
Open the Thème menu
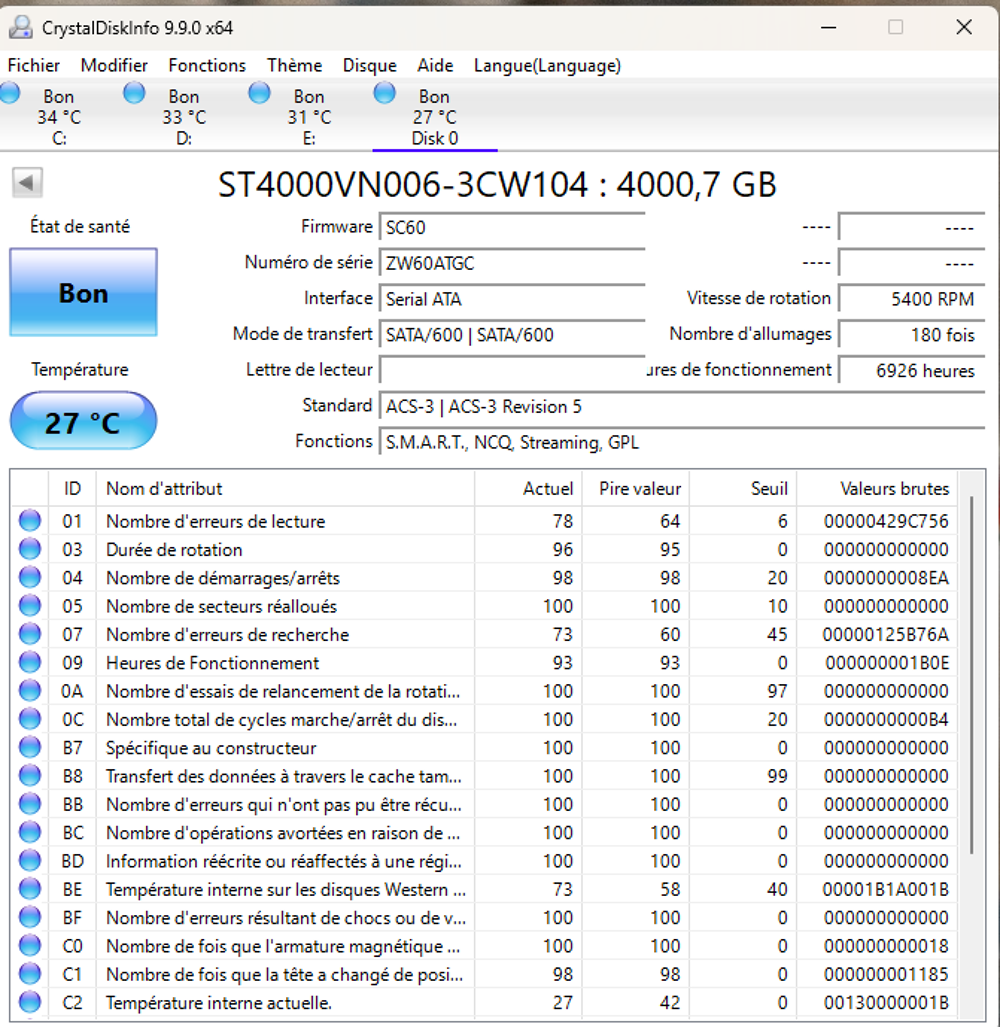click(x=294, y=65)
